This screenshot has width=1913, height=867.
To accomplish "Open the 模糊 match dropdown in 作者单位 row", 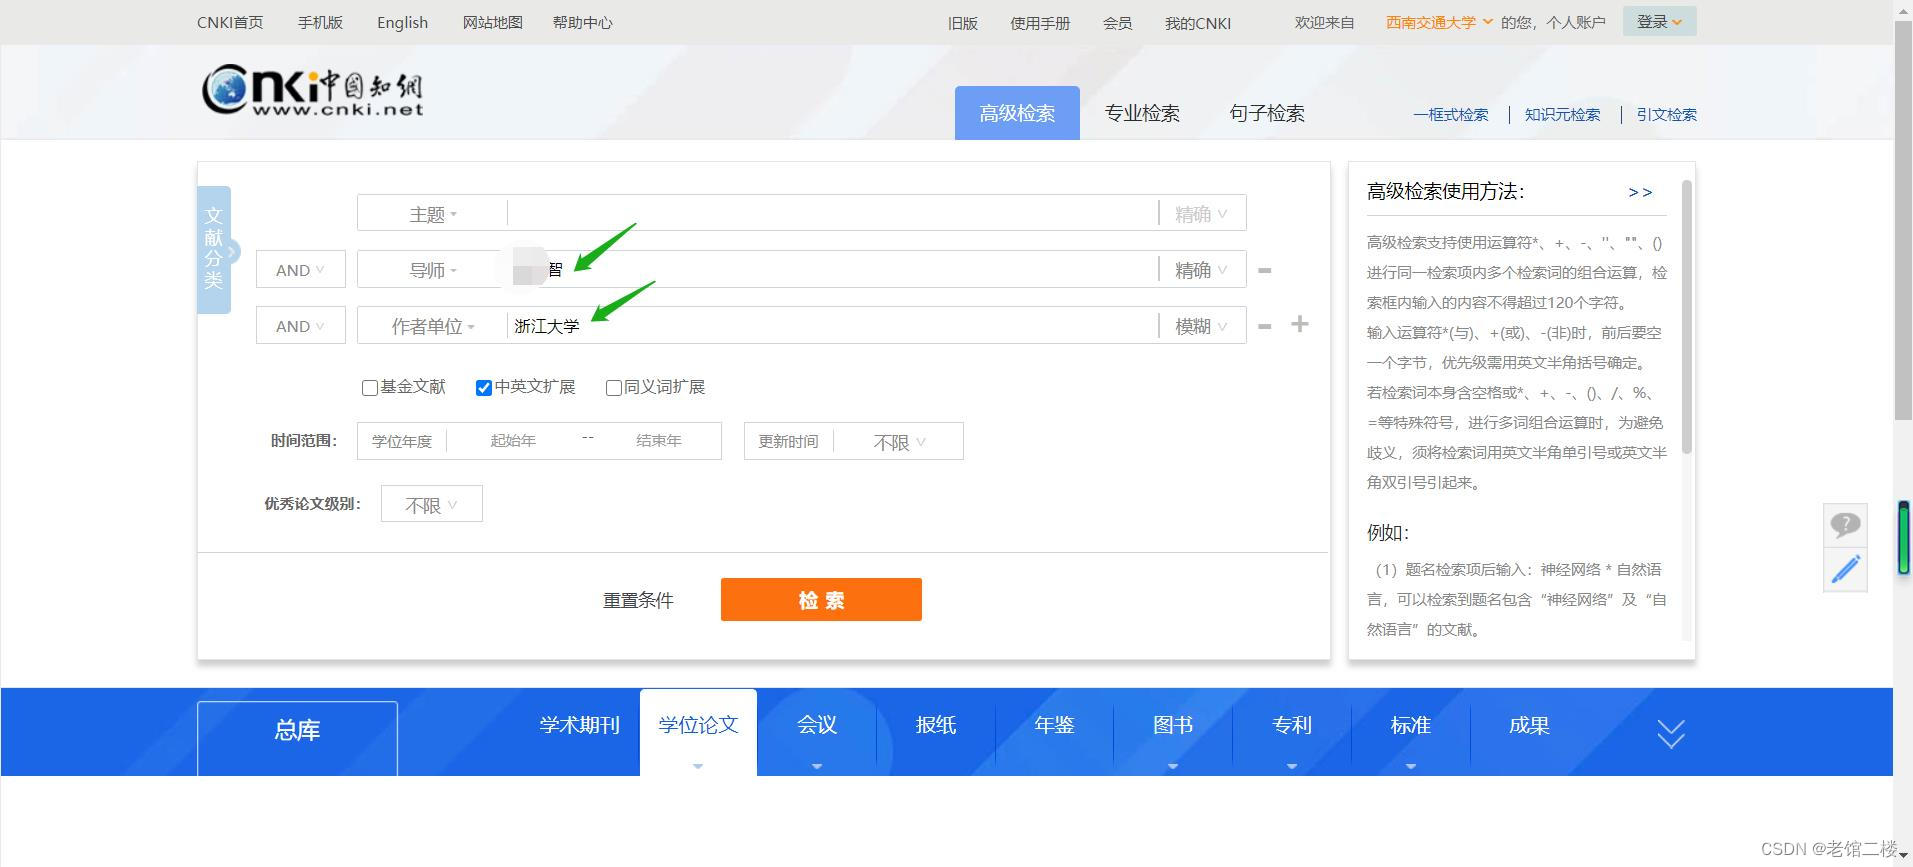I will (x=1201, y=326).
